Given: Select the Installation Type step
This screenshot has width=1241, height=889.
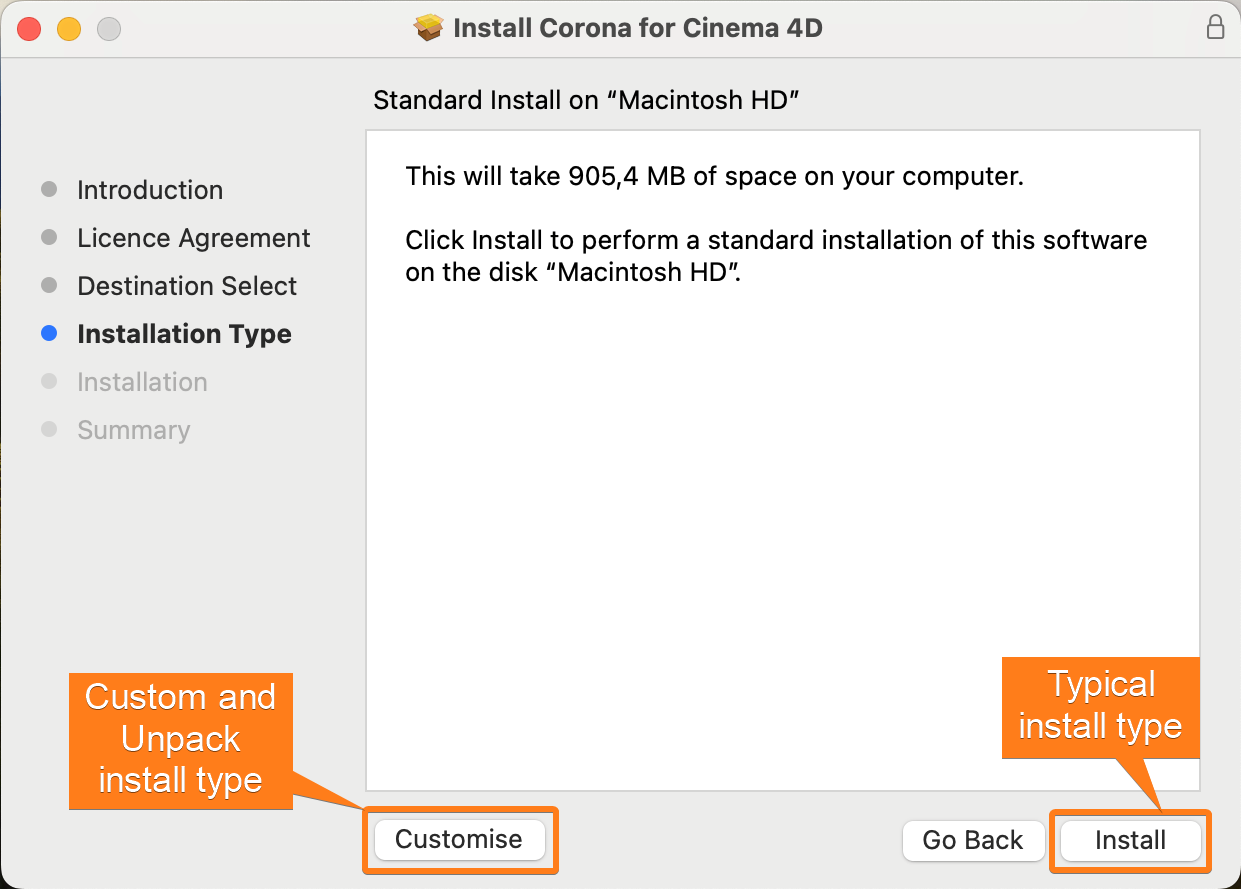Looking at the screenshot, I should [184, 334].
